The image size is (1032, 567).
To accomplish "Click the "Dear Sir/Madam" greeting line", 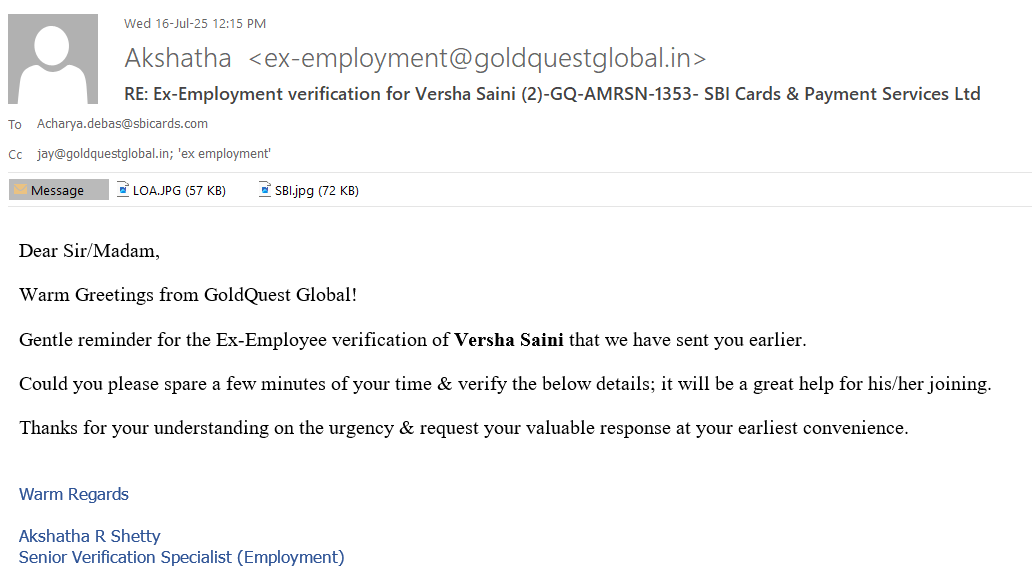I will tap(89, 251).
